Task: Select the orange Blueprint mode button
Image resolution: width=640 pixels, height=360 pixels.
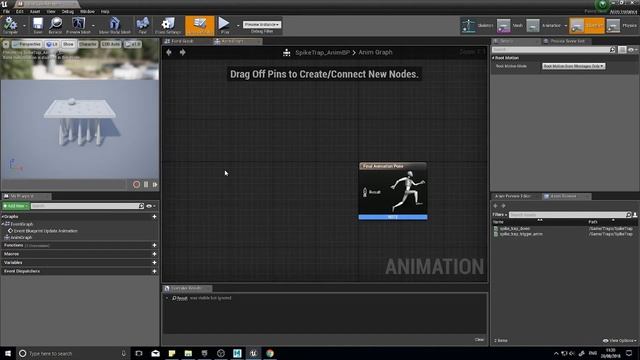Action: click(587, 25)
